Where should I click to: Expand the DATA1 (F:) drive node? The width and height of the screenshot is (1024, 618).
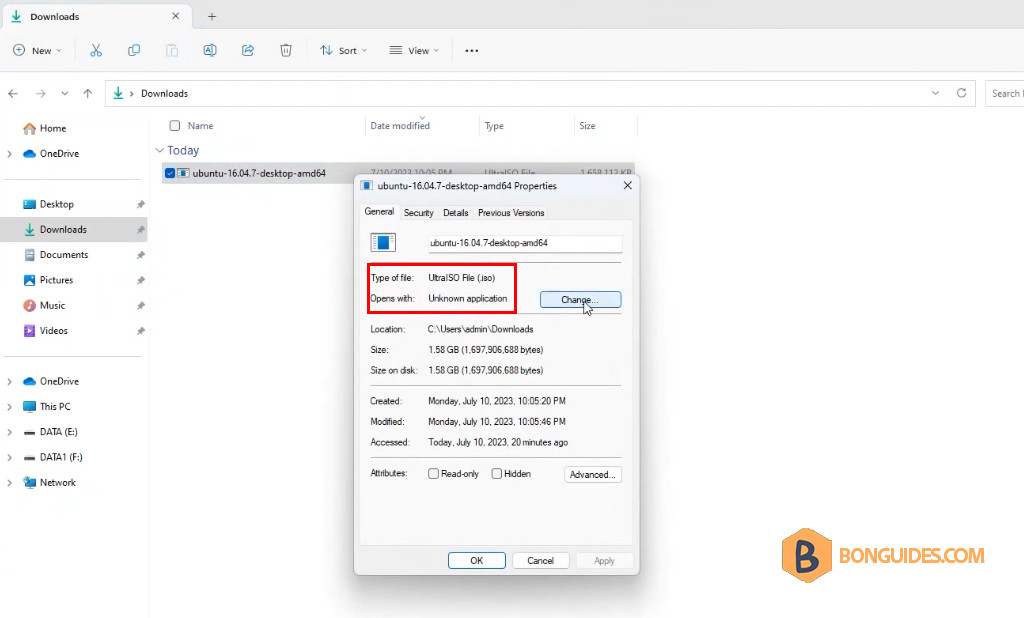[9, 457]
